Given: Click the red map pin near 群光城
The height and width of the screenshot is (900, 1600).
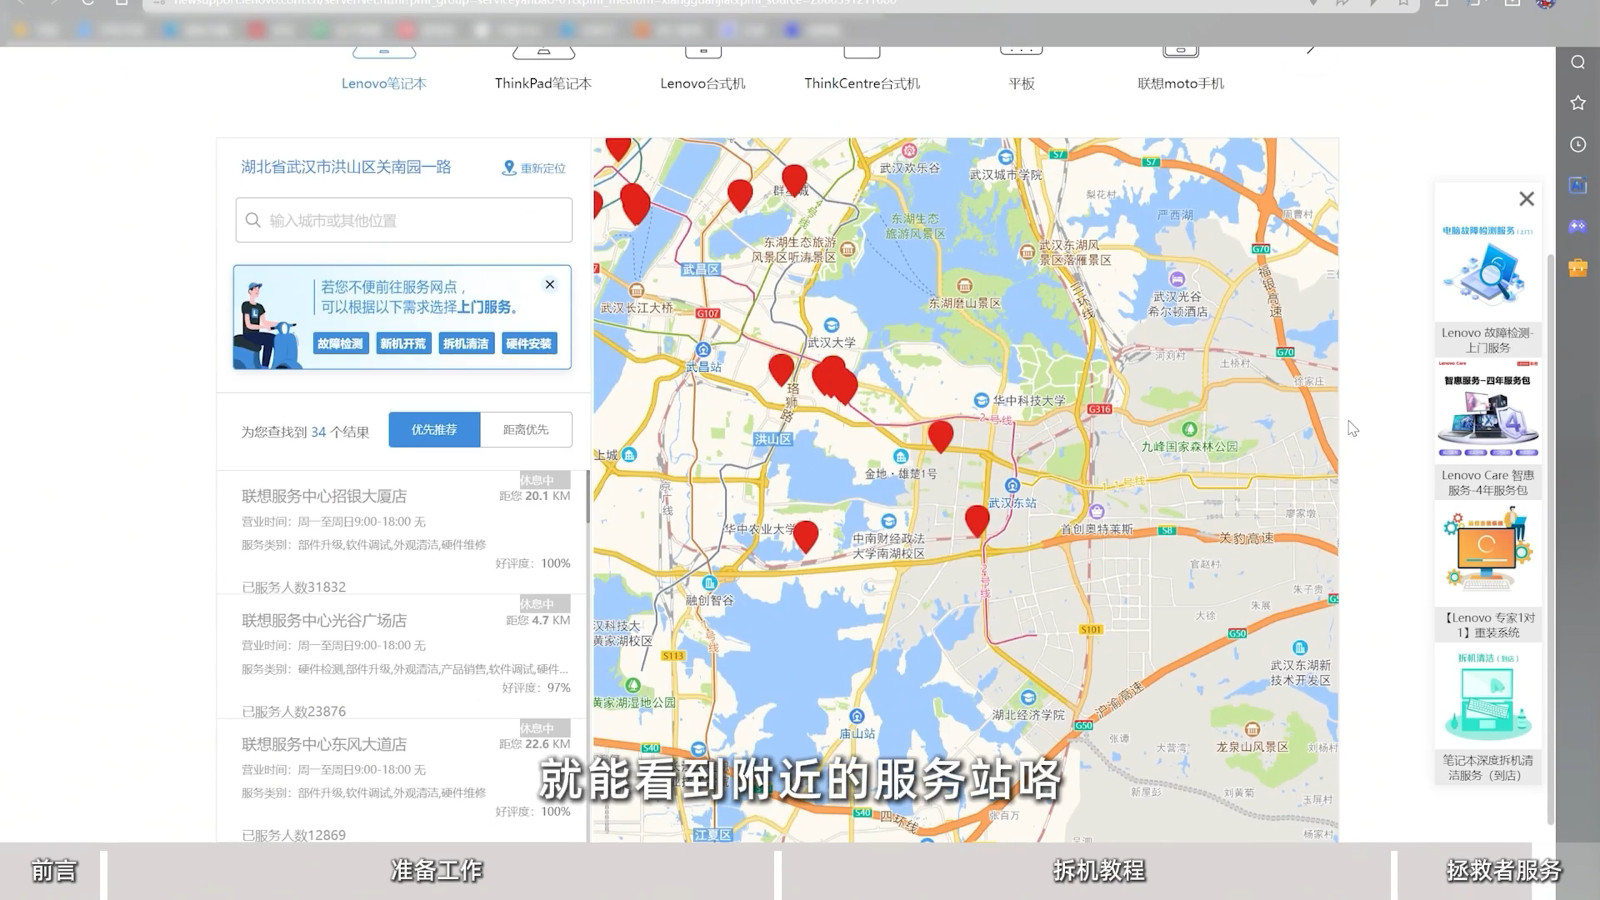Looking at the screenshot, I should pyautogui.click(x=794, y=180).
